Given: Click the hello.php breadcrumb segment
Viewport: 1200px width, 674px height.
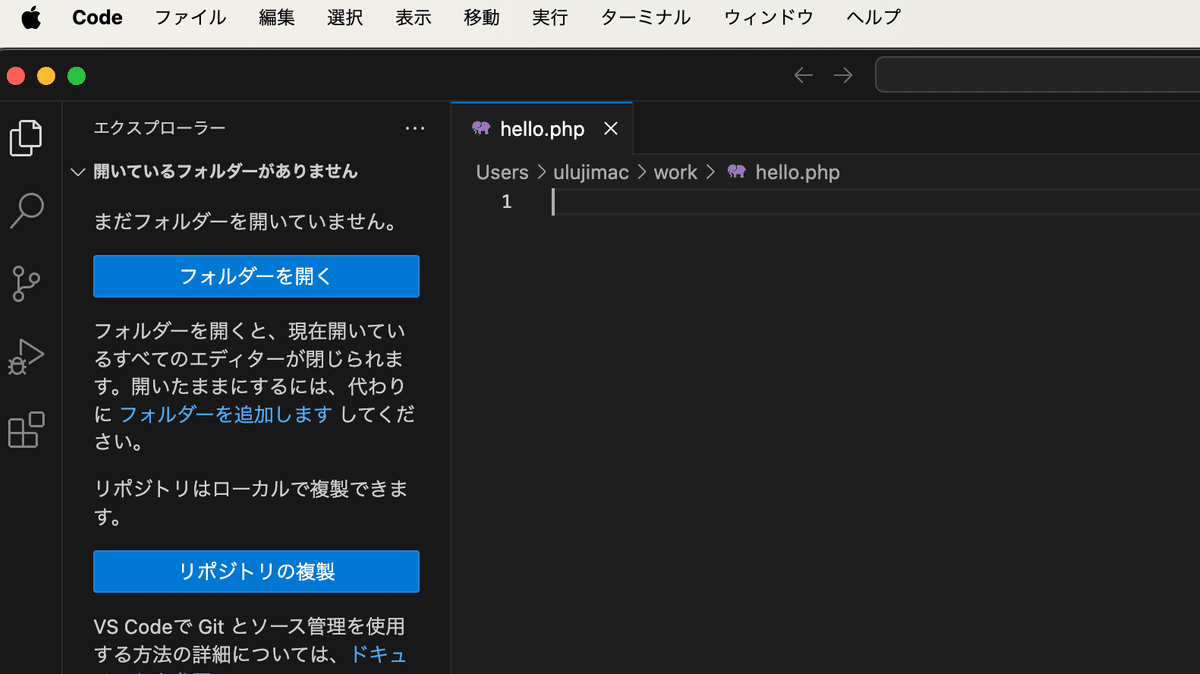Looking at the screenshot, I should (x=797, y=172).
